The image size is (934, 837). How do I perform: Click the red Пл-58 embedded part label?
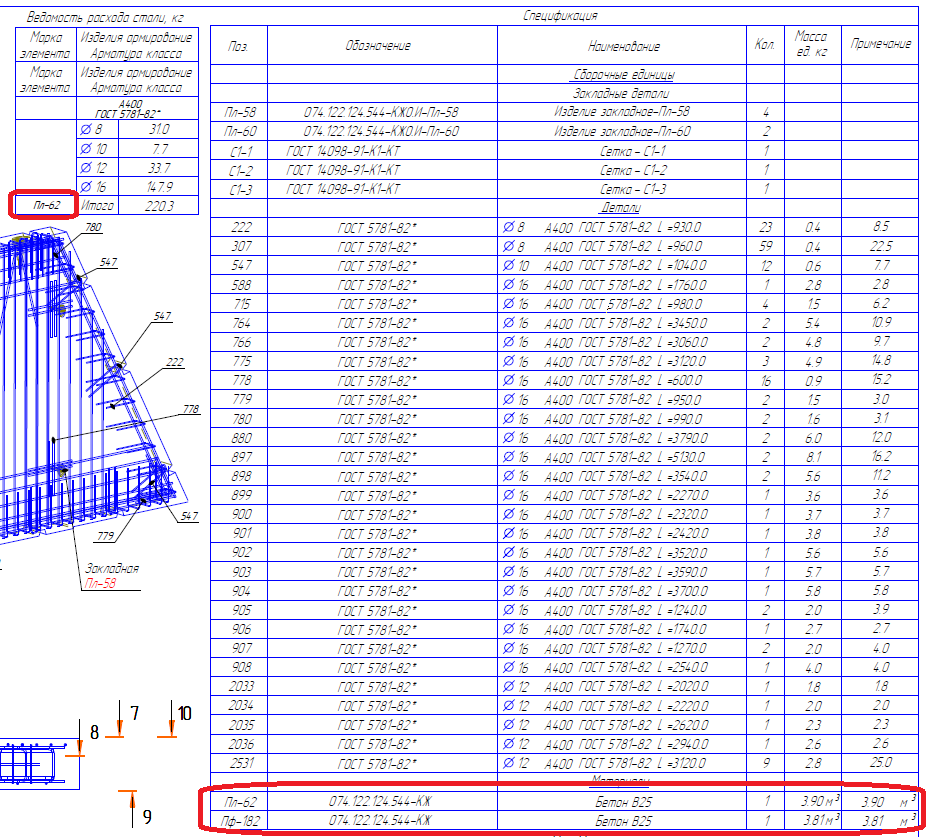pos(100,583)
